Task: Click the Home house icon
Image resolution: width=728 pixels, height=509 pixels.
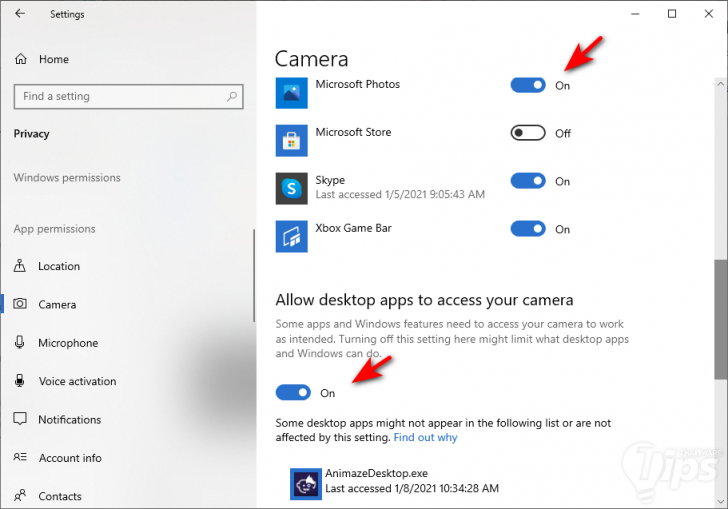Action: point(21,59)
